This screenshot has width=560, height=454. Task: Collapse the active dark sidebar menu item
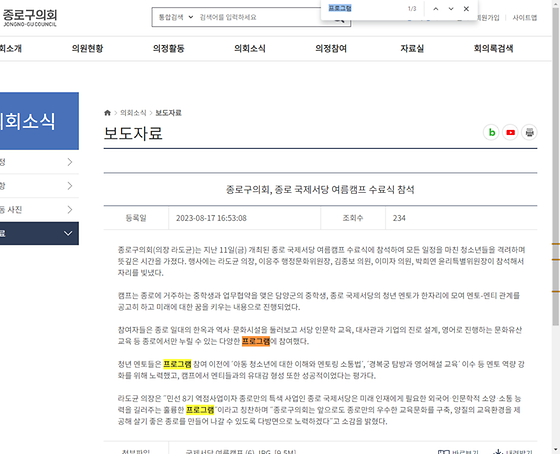point(39,233)
